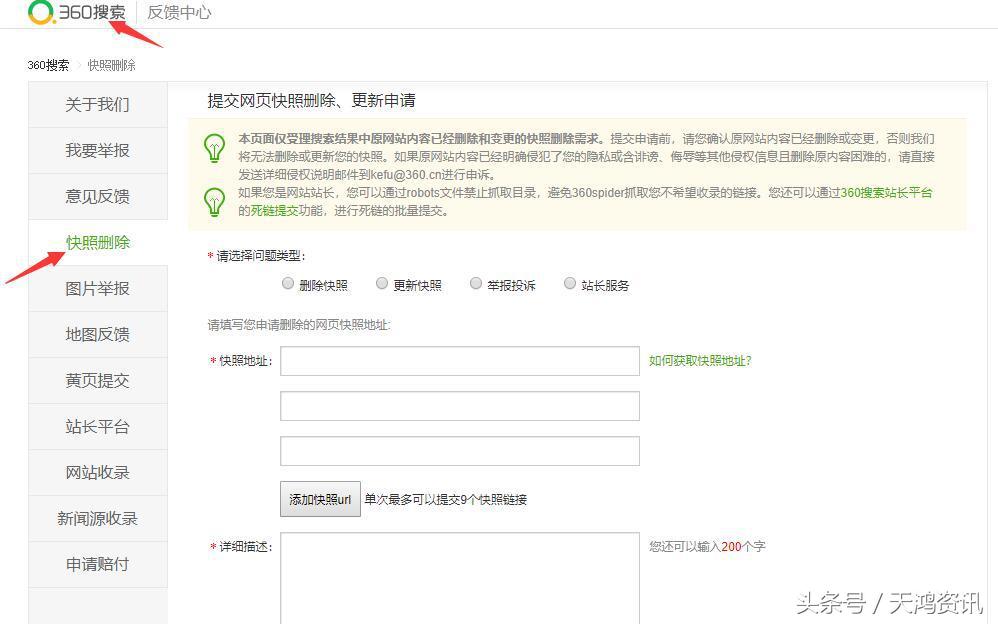This screenshot has width=998, height=624.
Task: Click the 360搜索 breadcrumb link
Action: point(50,64)
